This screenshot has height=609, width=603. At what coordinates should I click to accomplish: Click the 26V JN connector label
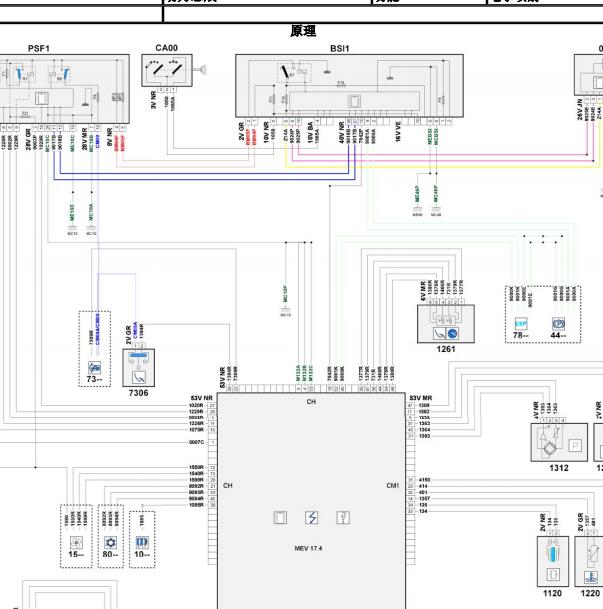click(579, 110)
